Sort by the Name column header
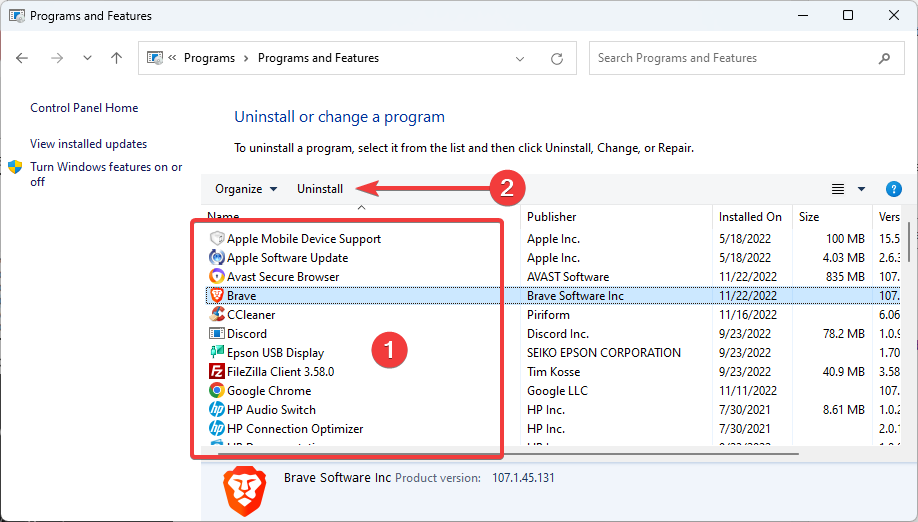The width and height of the screenshot is (918, 522). [223, 216]
